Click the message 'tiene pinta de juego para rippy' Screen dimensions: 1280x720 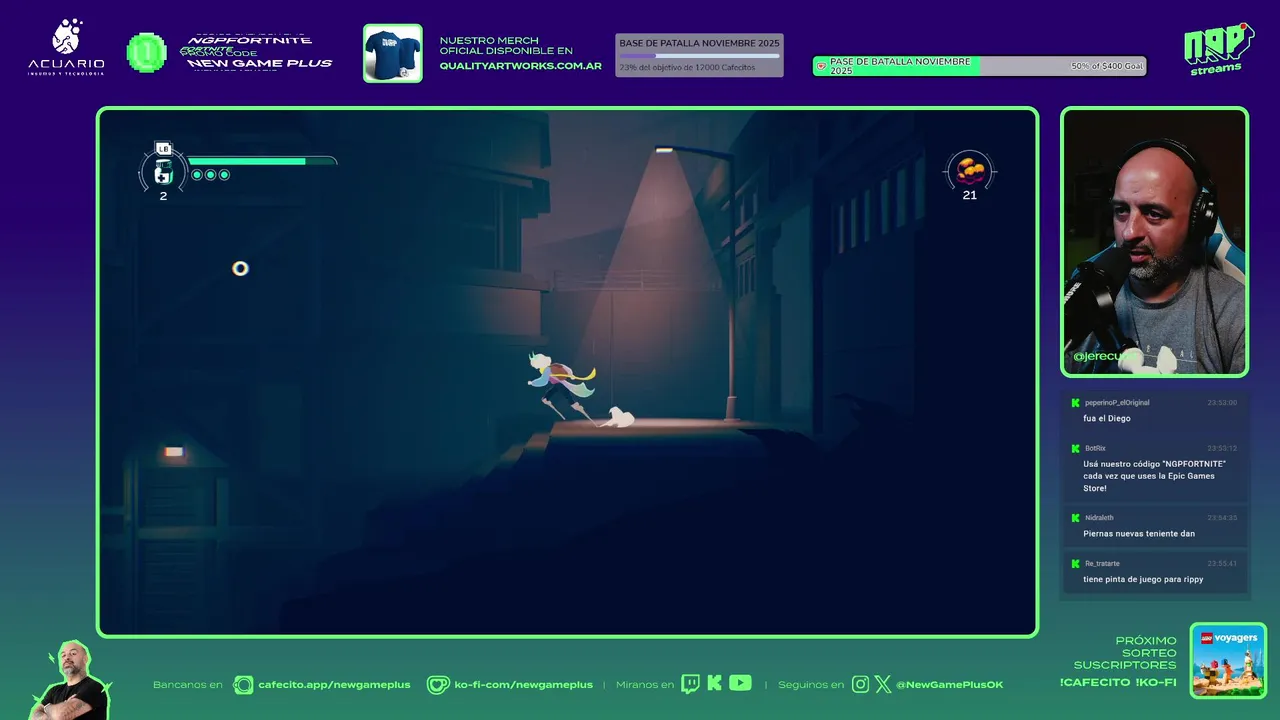1143,580
